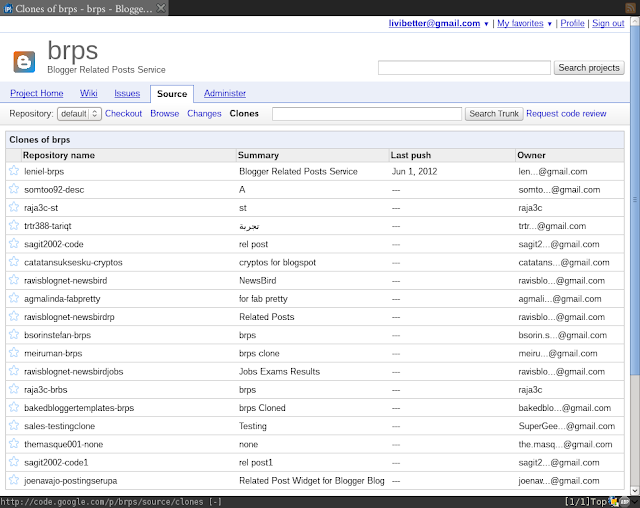The image size is (640, 508).
Task: Click the RSS feed icon in title bar
Action: point(631,8)
